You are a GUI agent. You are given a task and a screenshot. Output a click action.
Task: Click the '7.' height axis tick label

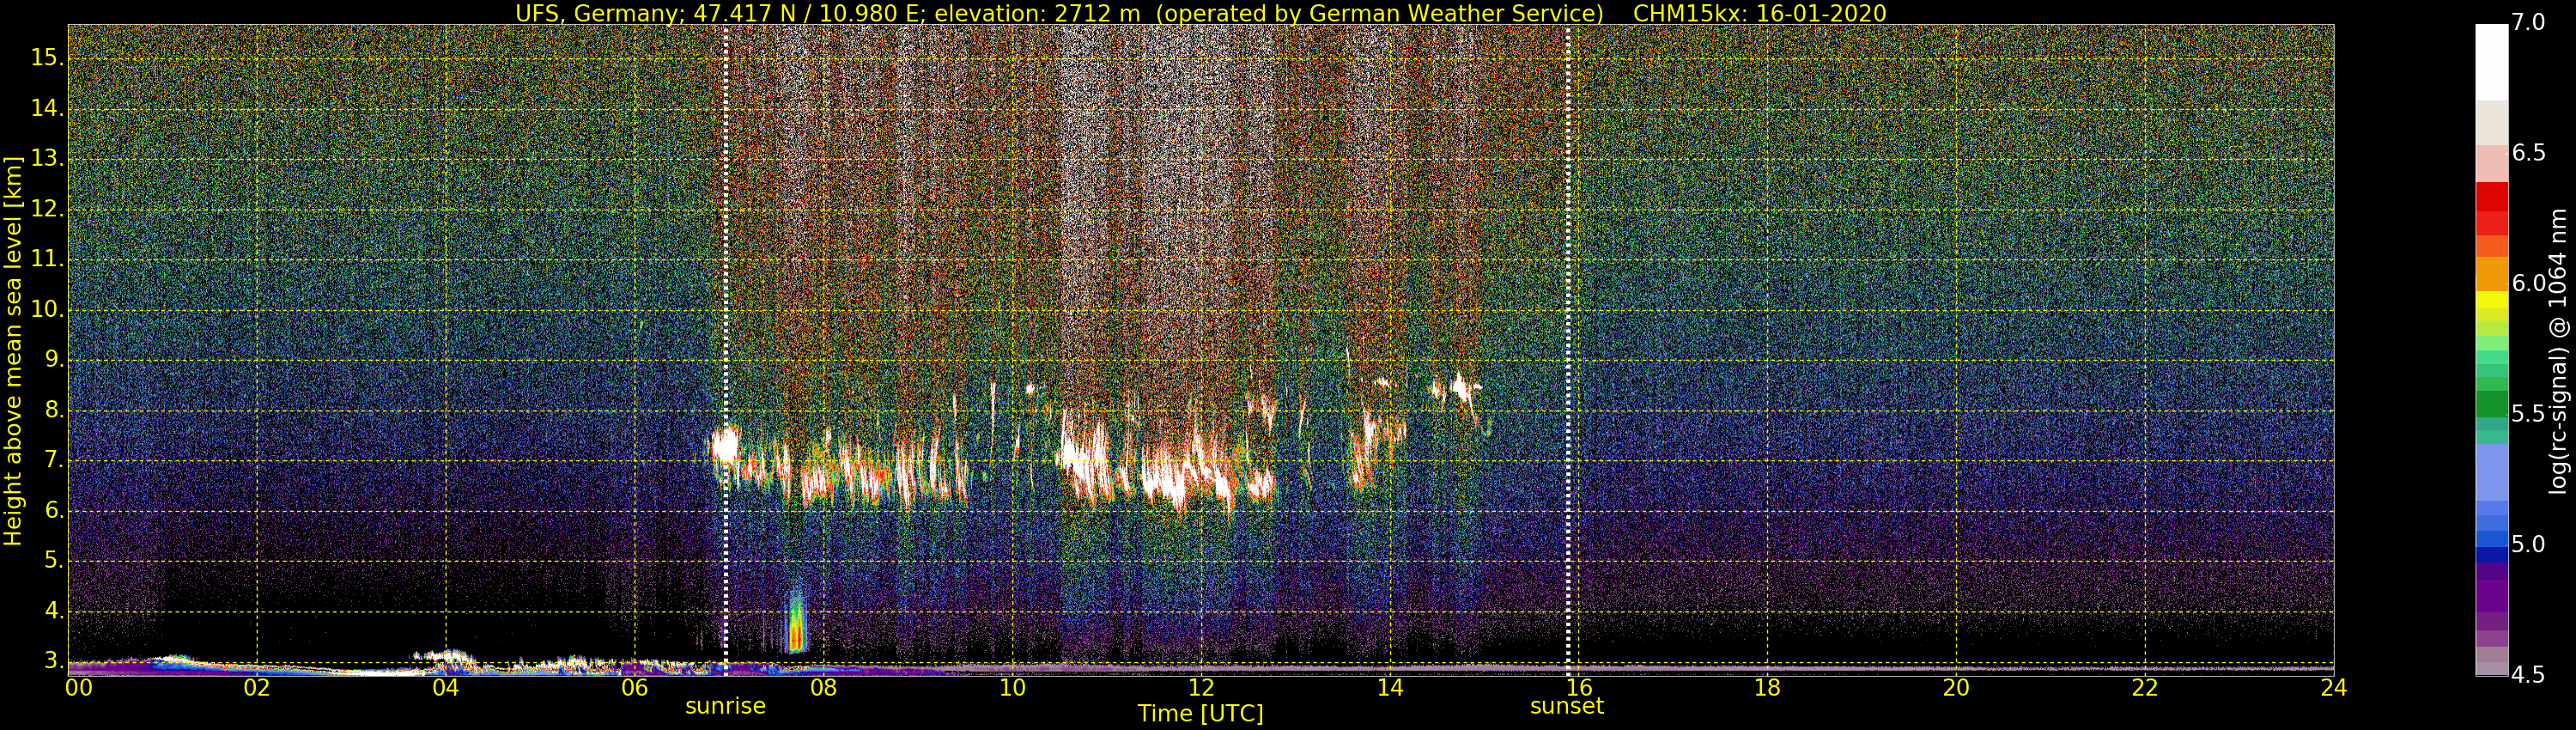tap(54, 461)
